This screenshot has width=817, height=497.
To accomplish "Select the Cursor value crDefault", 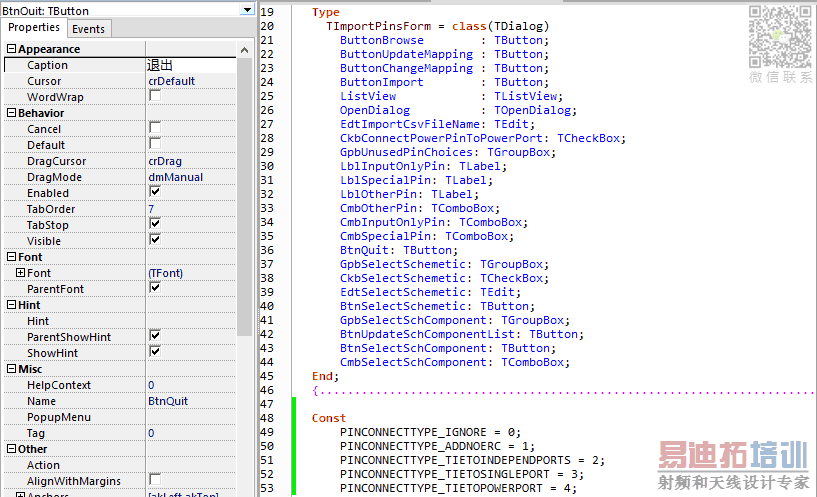I will click(x=171, y=81).
